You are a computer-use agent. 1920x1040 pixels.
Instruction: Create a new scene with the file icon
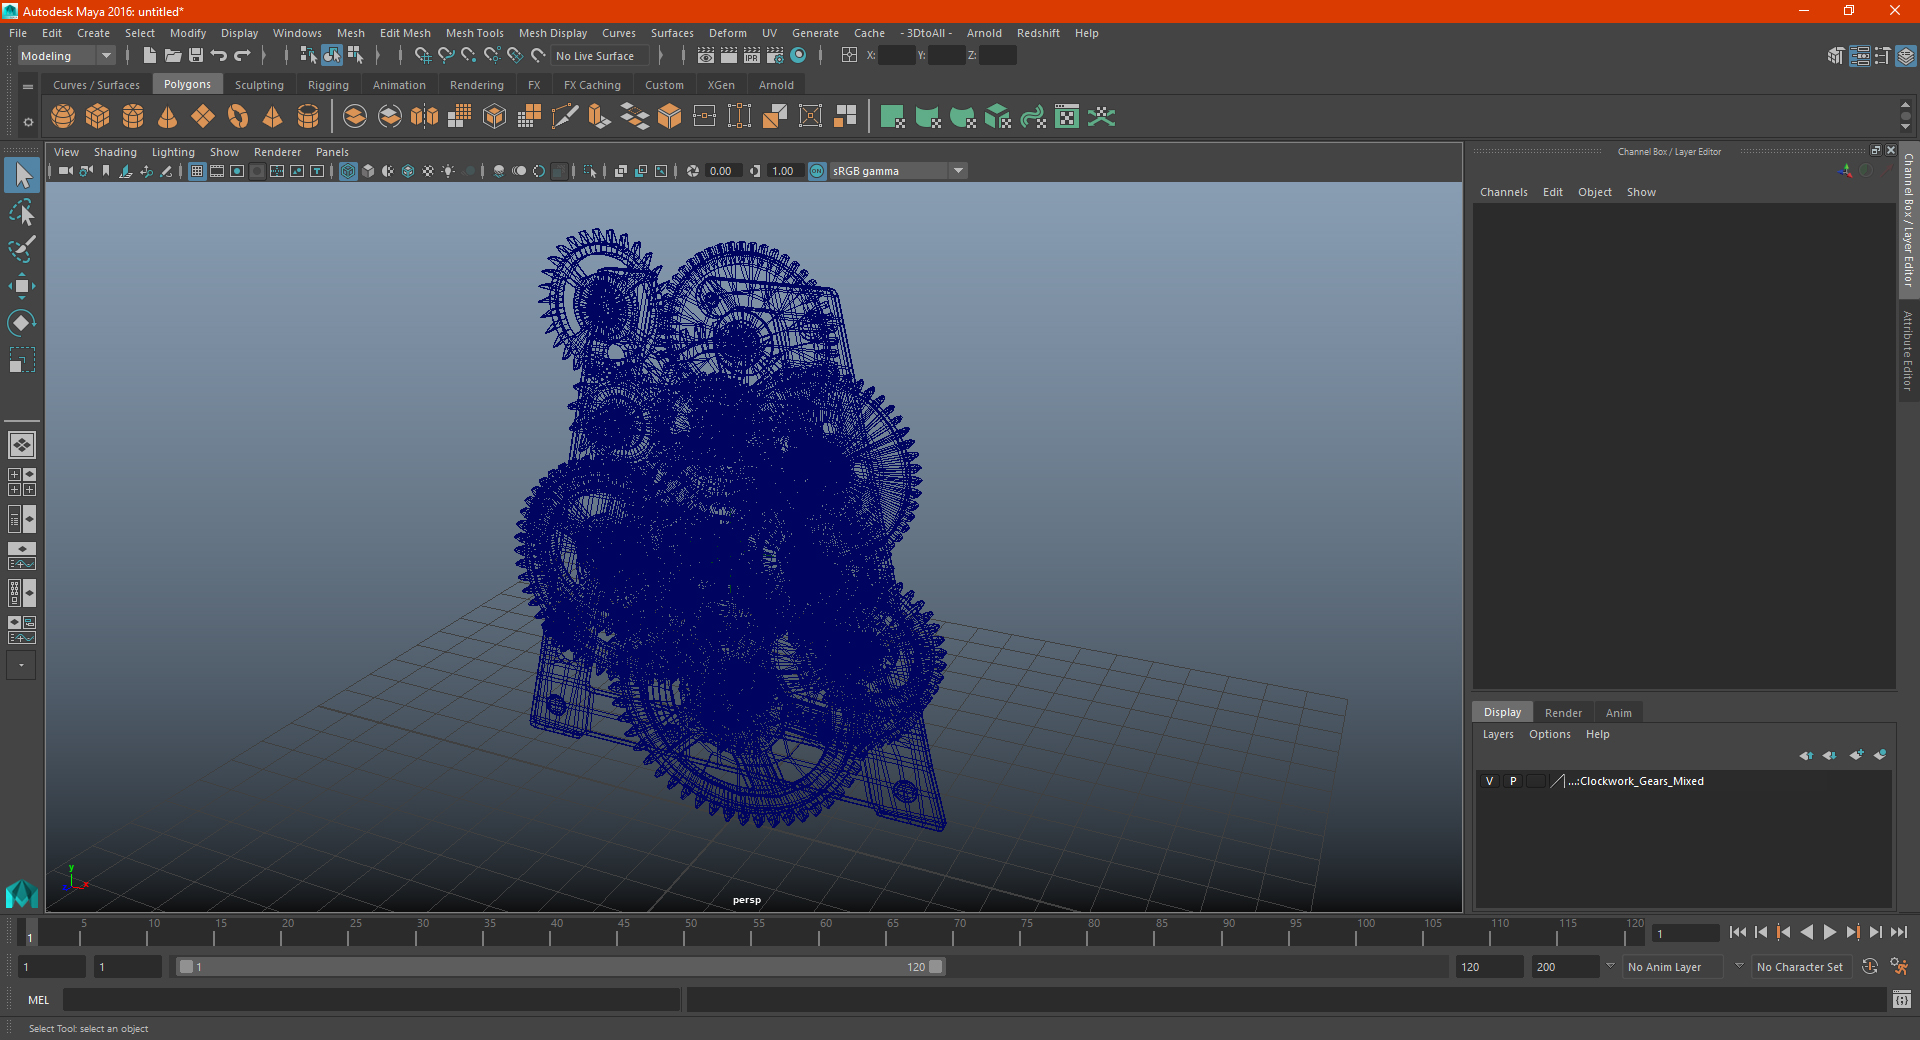click(149, 56)
